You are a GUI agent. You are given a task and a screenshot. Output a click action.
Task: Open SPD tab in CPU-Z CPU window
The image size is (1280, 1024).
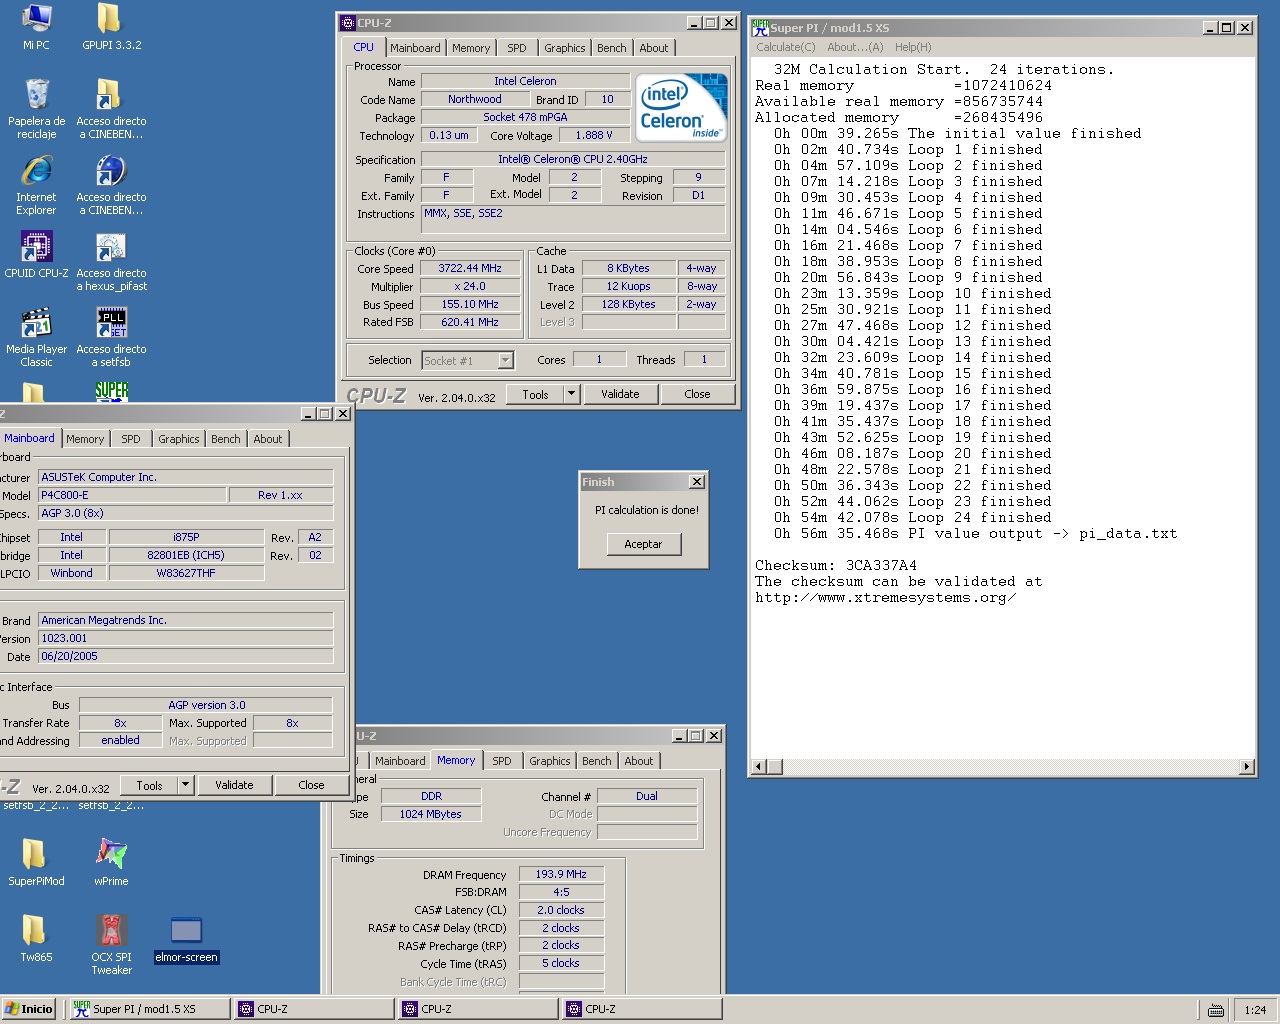click(517, 48)
